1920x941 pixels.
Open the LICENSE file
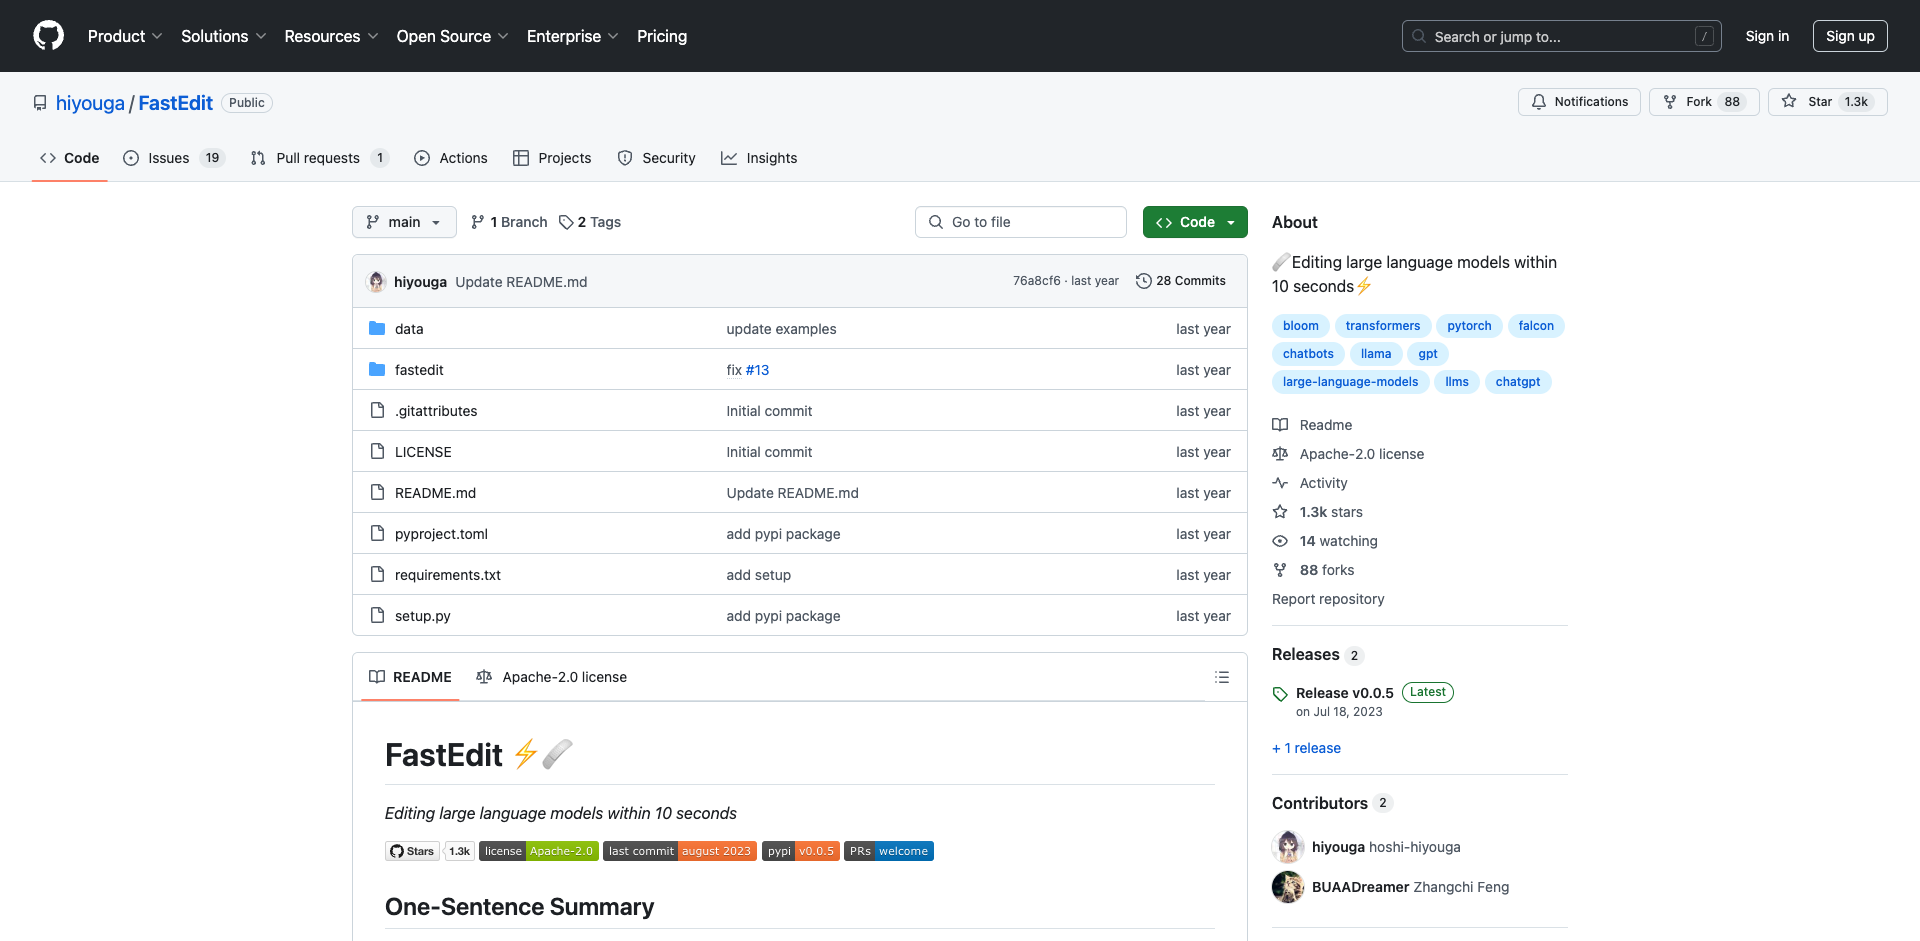pos(423,452)
